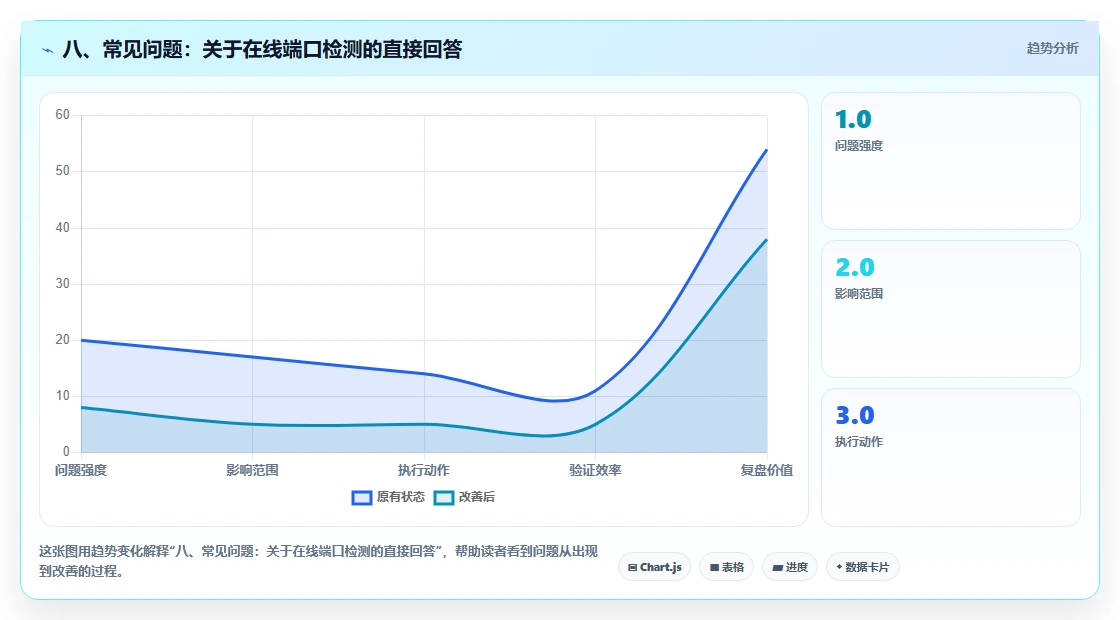Image resolution: width=1120 pixels, height=620 pixels.
Task: Click the 验证效率 x-axis label
Action: pos(595,470)
